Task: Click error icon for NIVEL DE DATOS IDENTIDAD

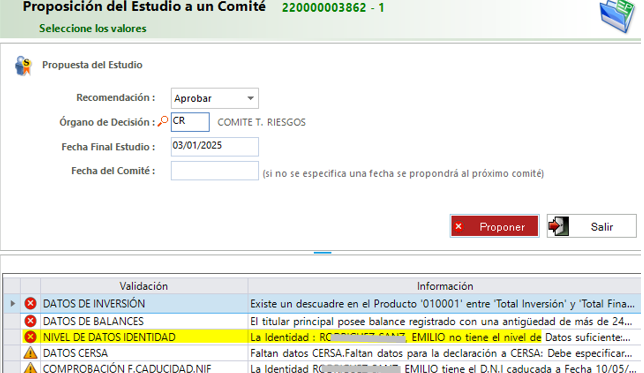Action: [x=30, y=337]
